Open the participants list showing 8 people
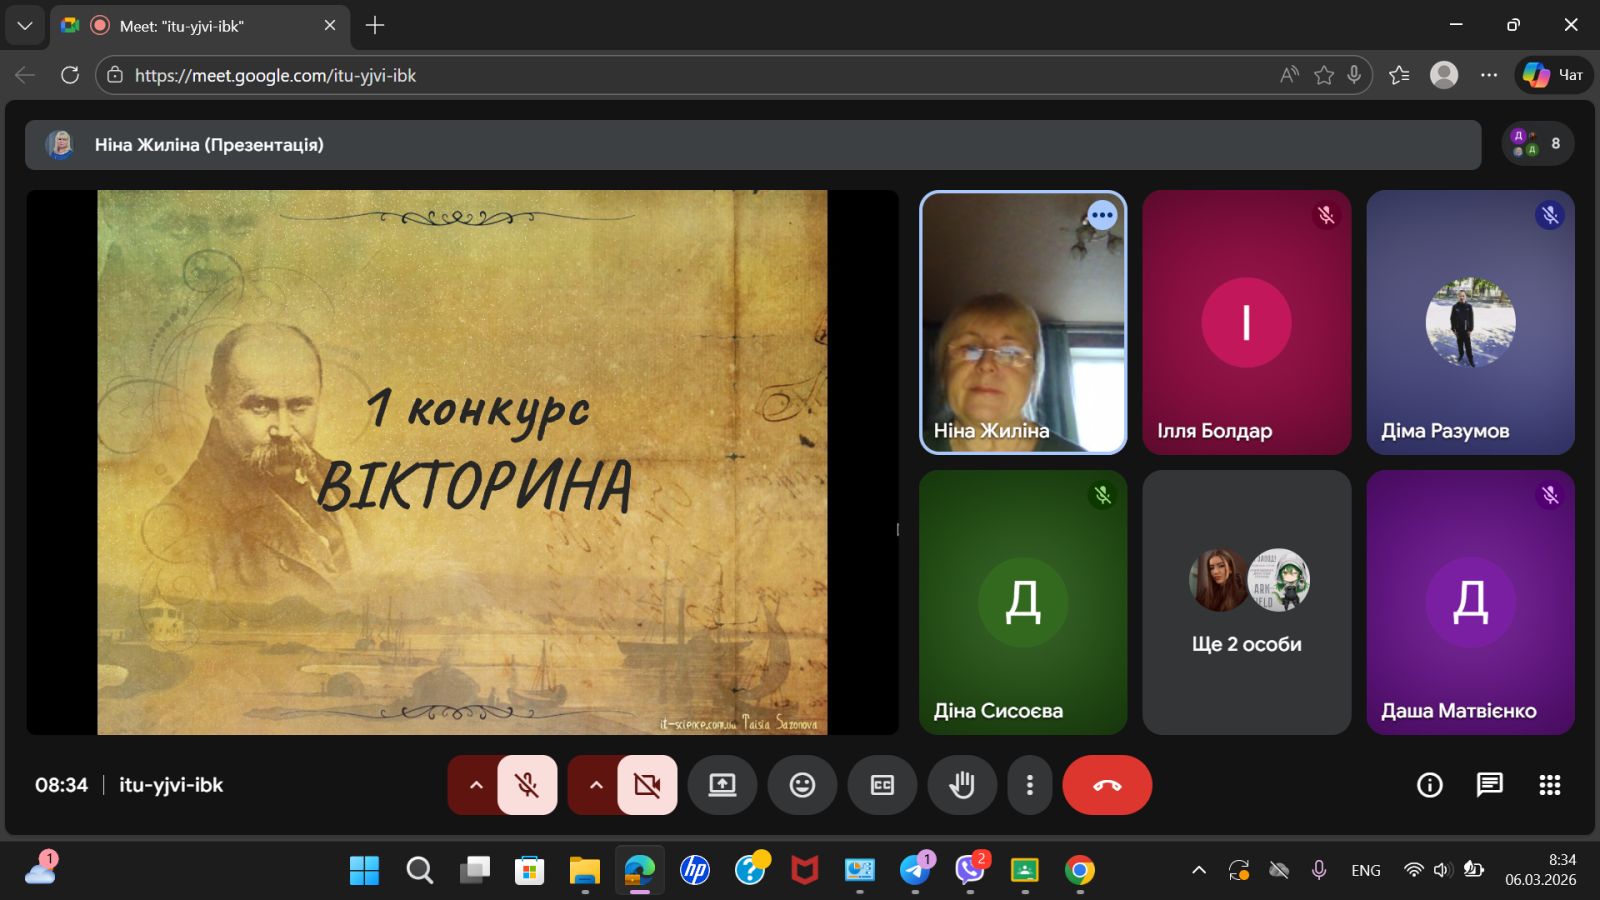This screenshot has width=1600, height=900. click(x=1537, y=144)
